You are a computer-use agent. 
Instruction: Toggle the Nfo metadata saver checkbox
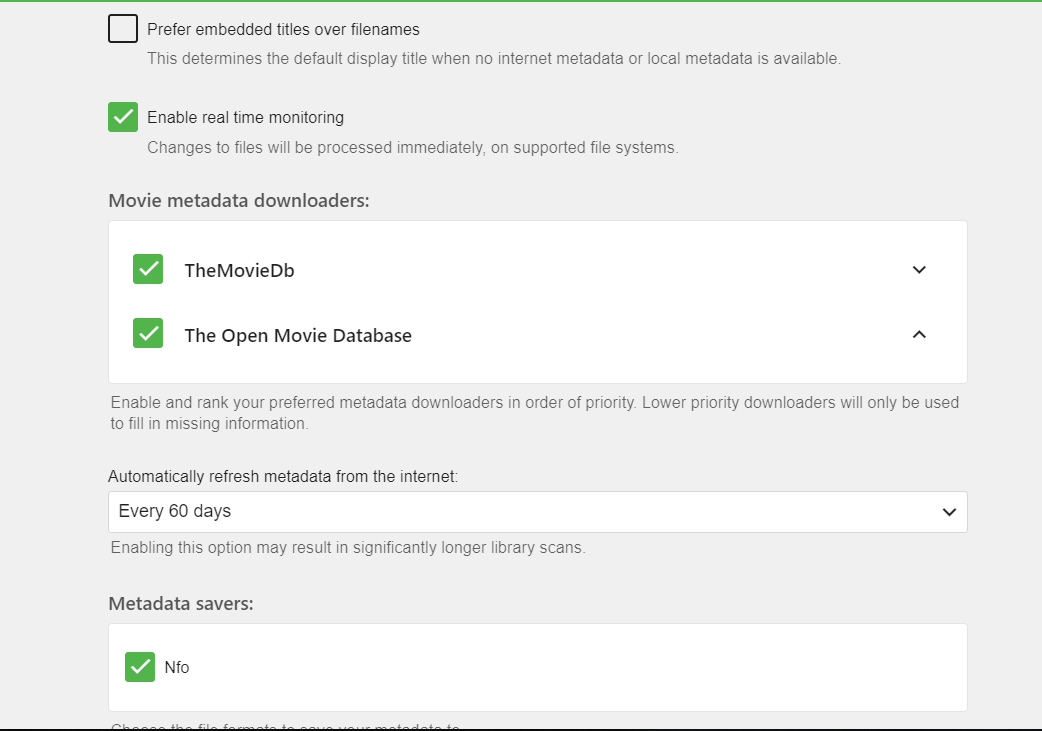140,667
